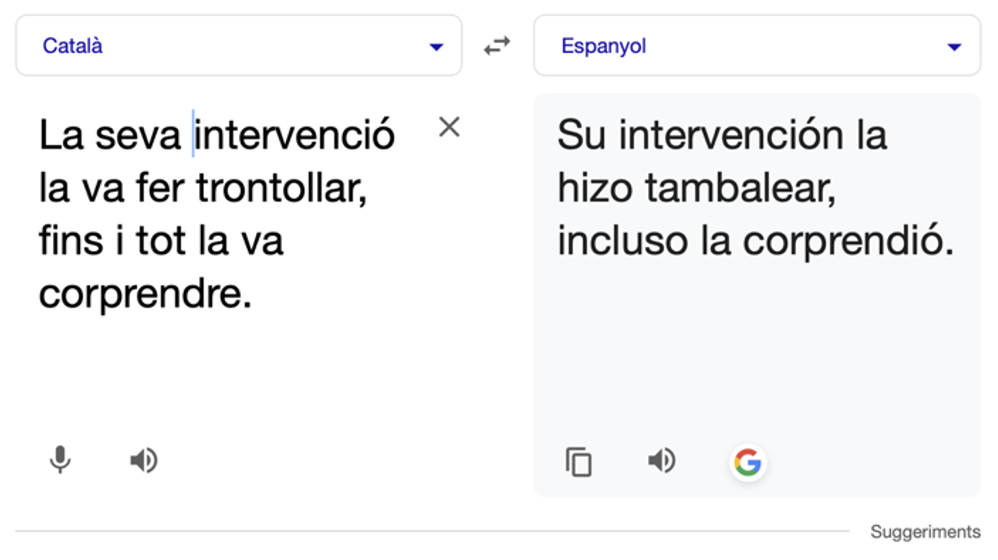
Task: Swap the Català and Espanyol languages
Action: tap(497, 46)
